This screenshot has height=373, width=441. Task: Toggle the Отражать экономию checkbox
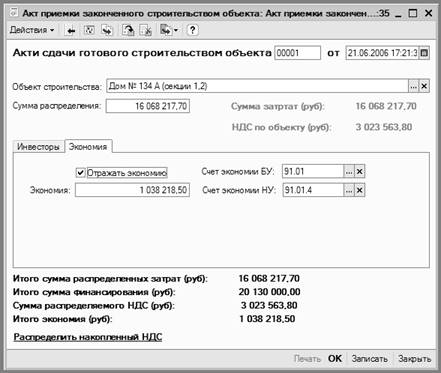pyautogui.click(x=80, y=173)
